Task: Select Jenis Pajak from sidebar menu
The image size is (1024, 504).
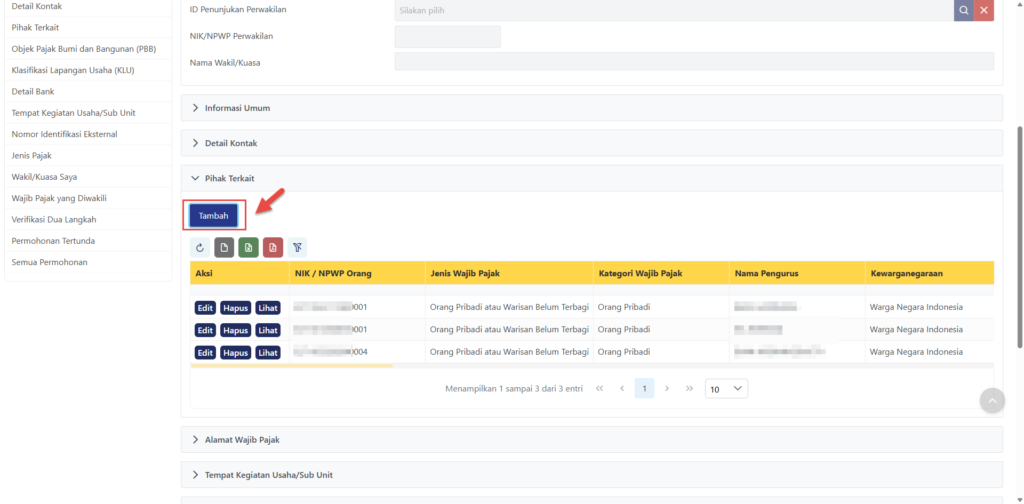Action: coord(32,155)
